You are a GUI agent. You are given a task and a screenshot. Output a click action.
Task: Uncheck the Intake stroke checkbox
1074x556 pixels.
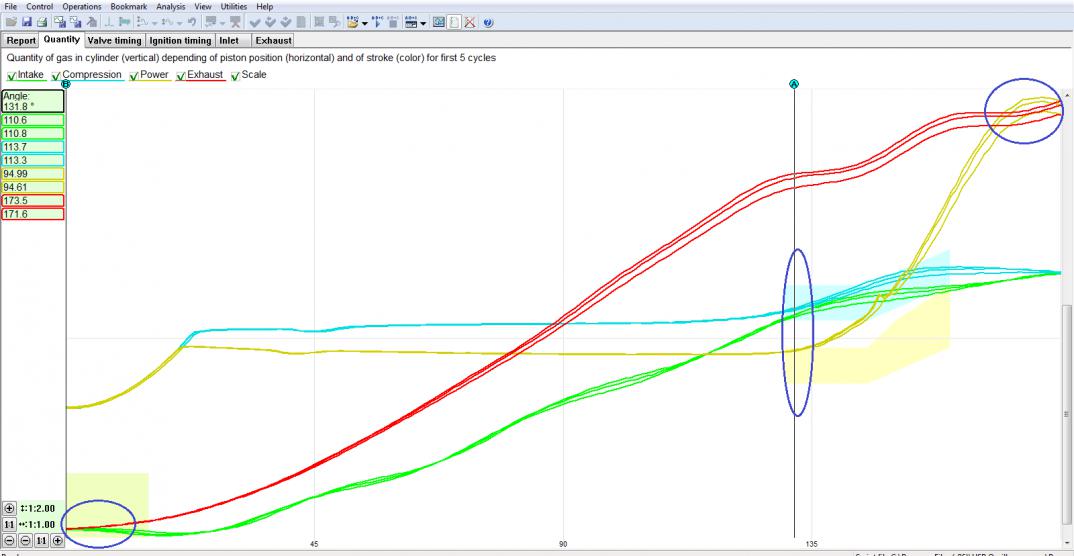[x=11, y=75]
